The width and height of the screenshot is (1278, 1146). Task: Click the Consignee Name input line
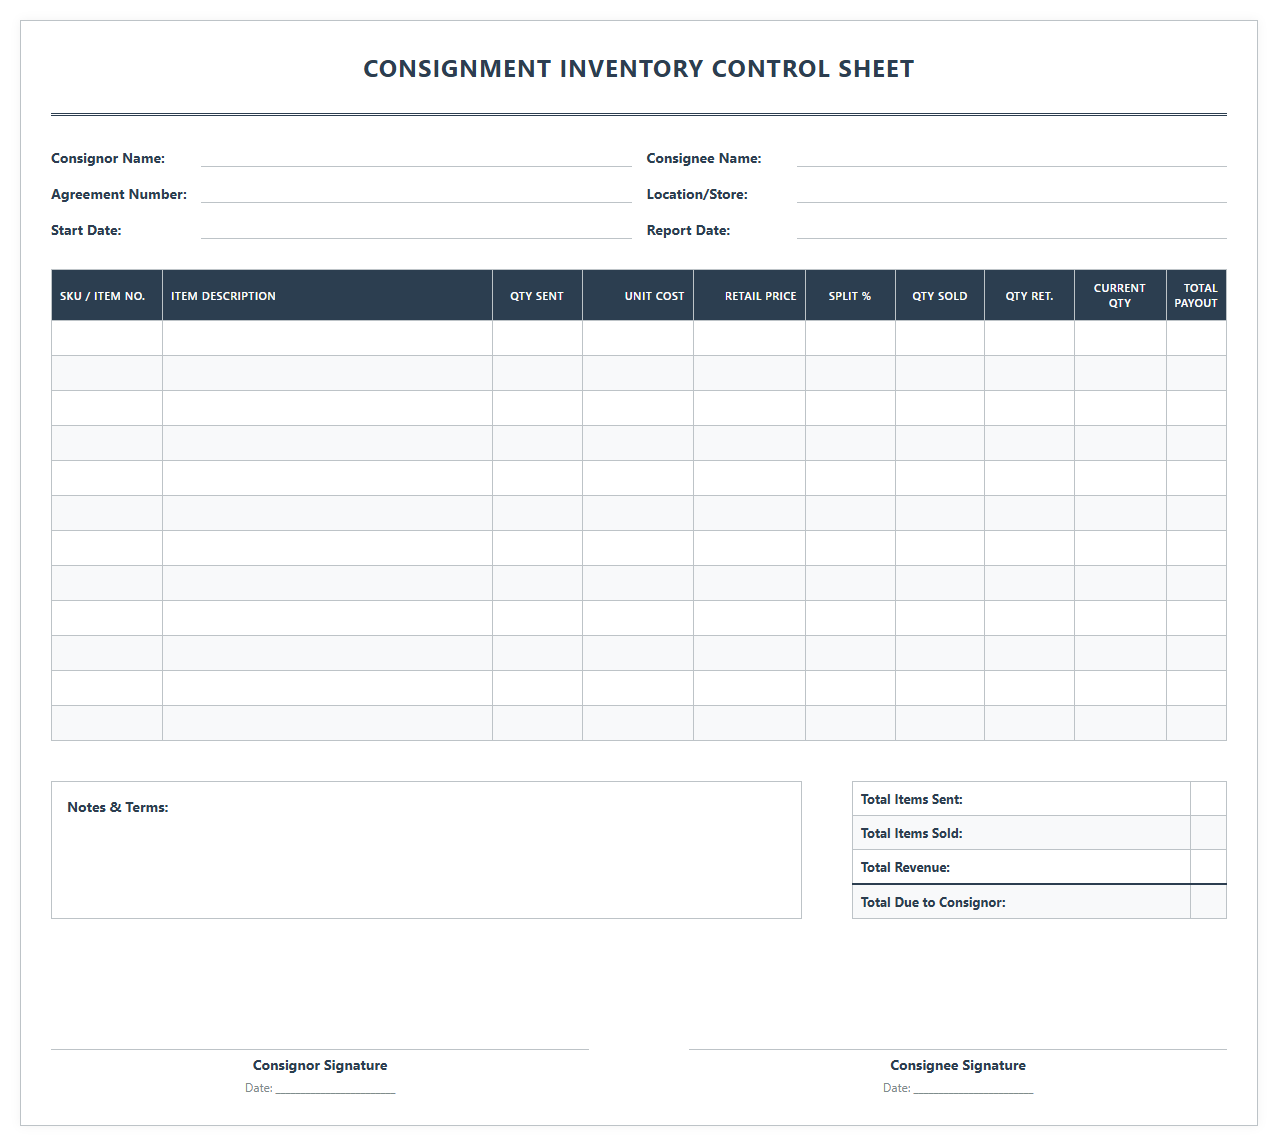tap(1012, 158)
